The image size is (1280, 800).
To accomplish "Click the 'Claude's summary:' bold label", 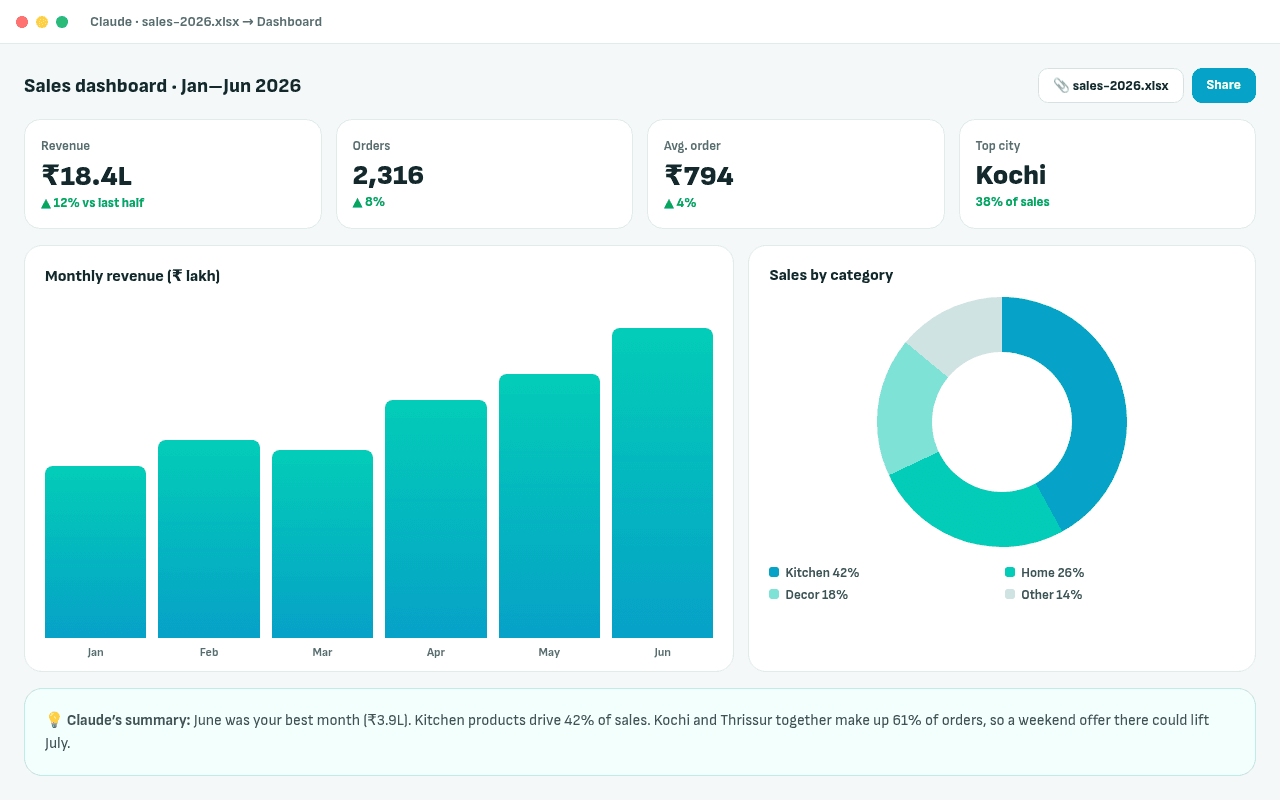I will tap(128, 720).
